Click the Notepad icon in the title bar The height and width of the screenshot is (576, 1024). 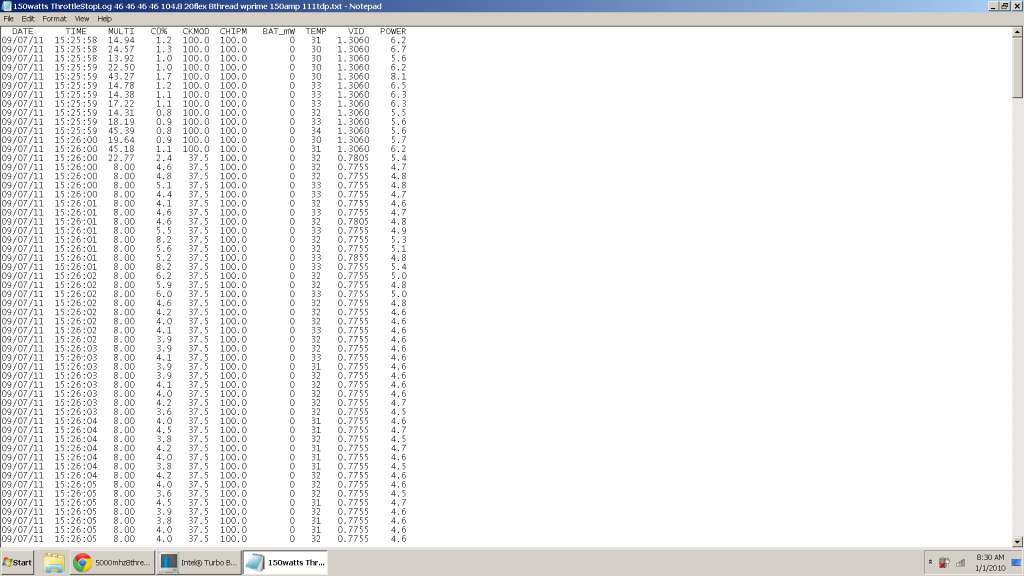click(7, 6)
